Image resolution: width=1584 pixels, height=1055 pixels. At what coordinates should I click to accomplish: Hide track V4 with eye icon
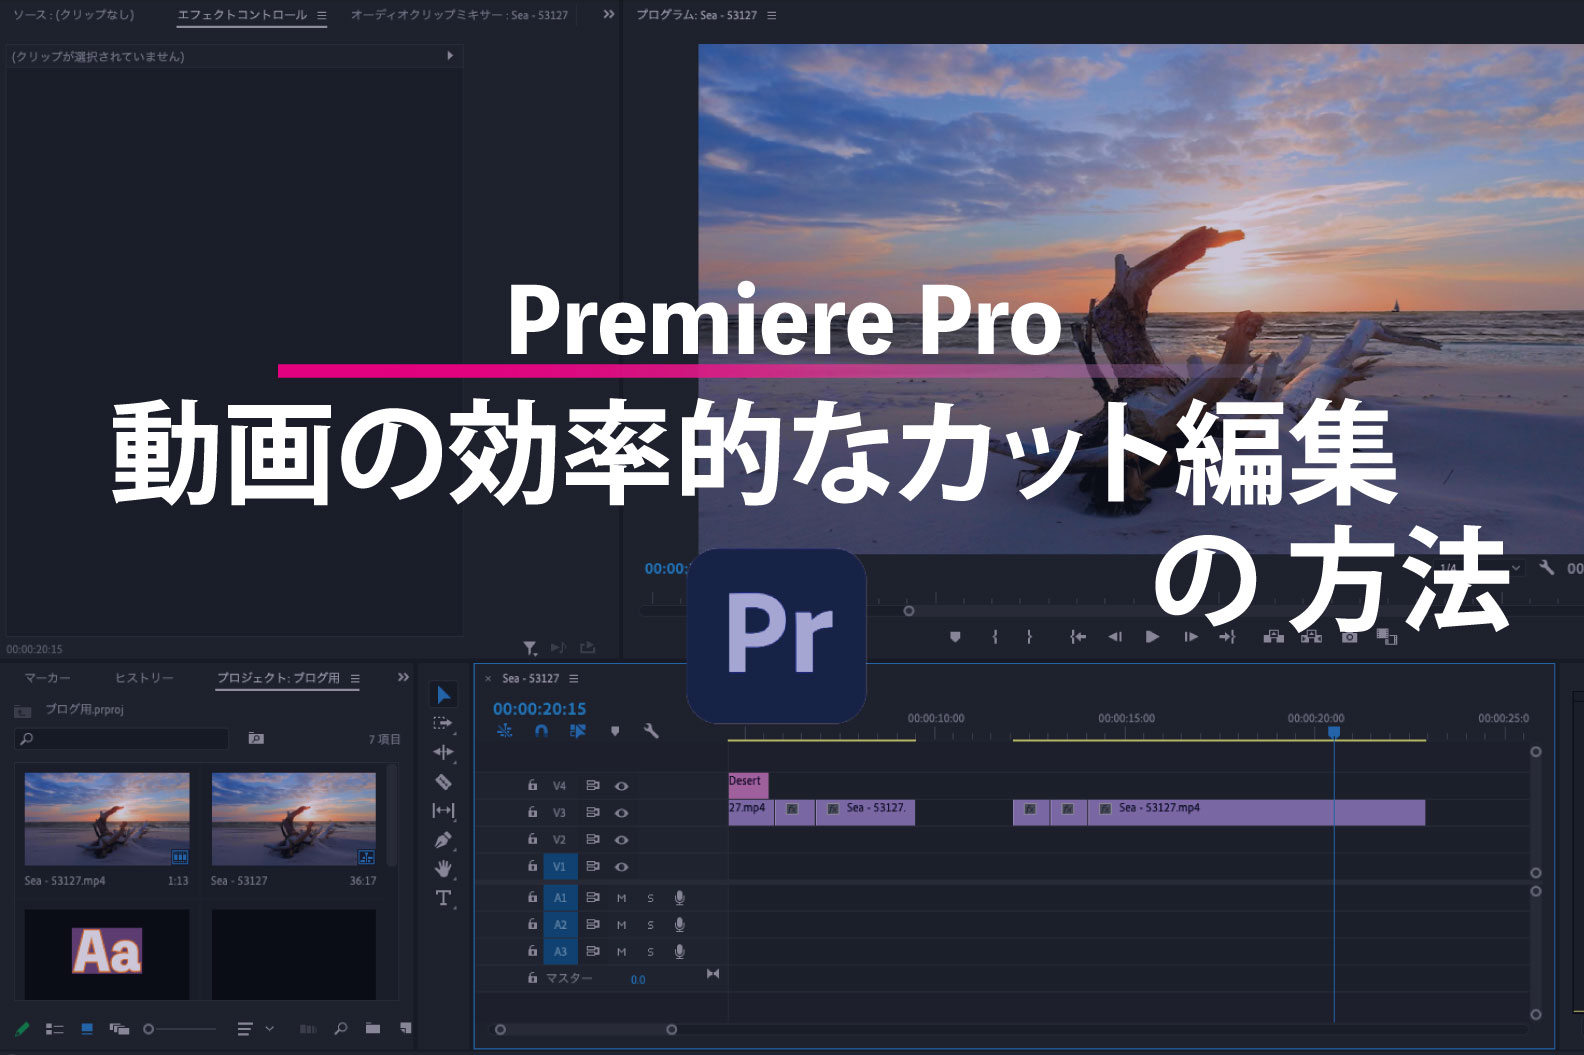pos(621,786)
